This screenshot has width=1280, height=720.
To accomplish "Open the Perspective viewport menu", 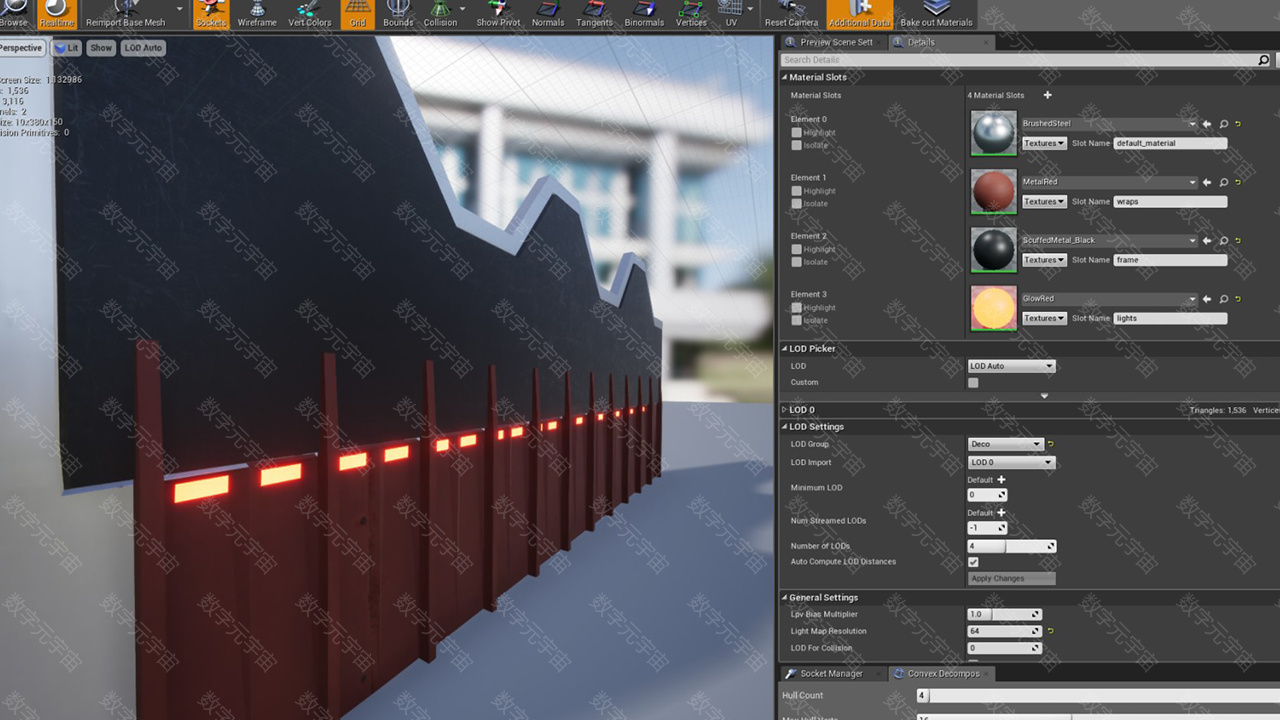I will tap(21, 48).
